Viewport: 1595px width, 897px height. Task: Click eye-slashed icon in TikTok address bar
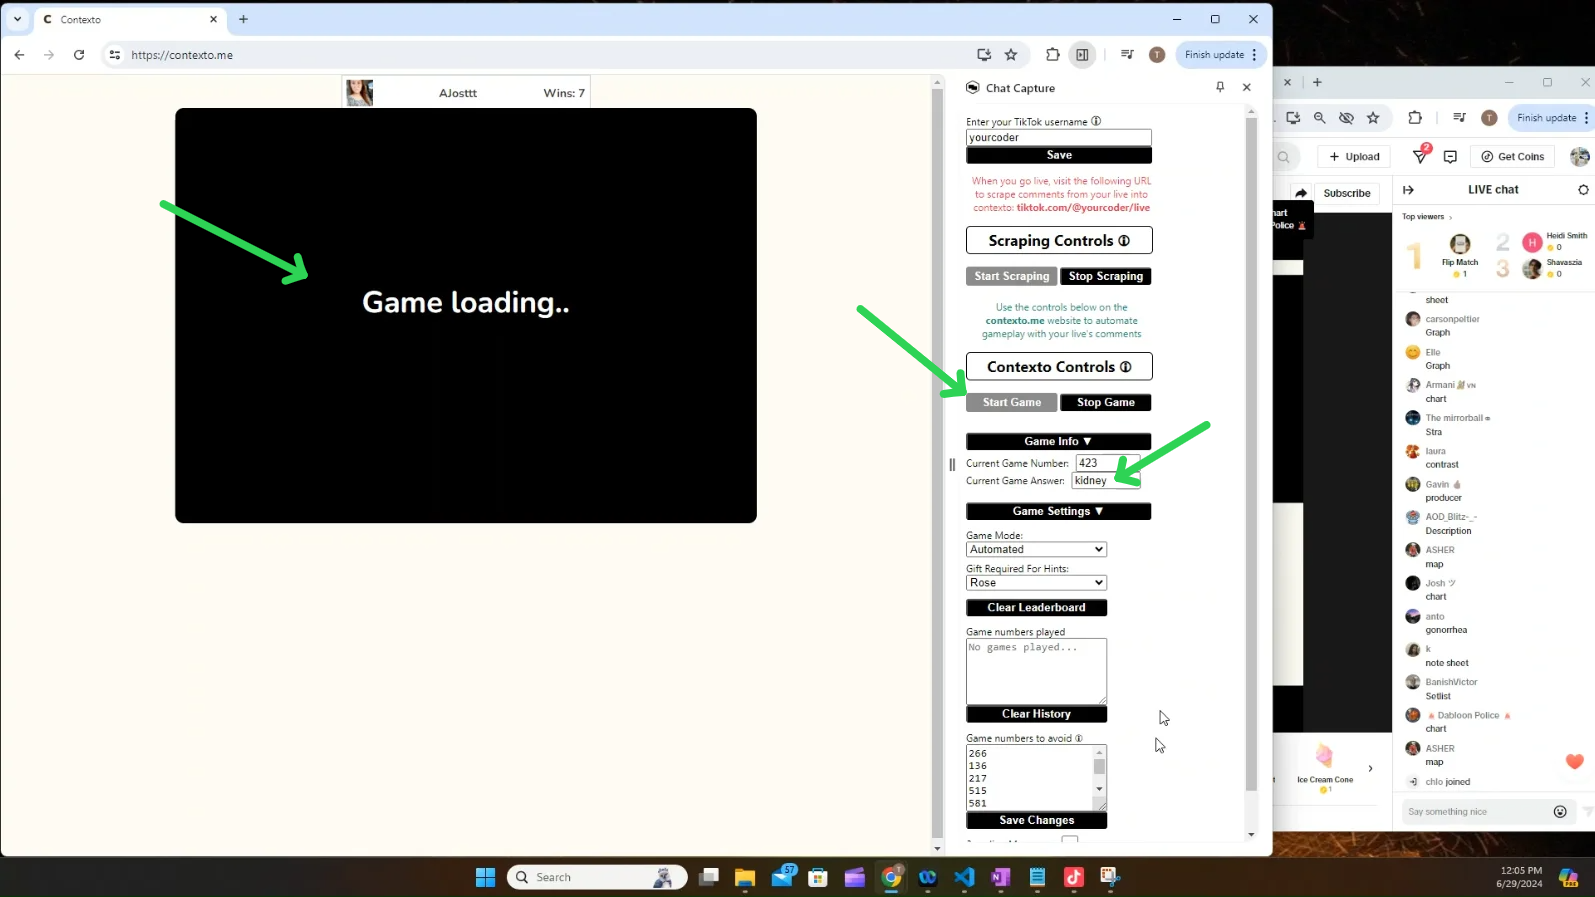click(1346, 118)
